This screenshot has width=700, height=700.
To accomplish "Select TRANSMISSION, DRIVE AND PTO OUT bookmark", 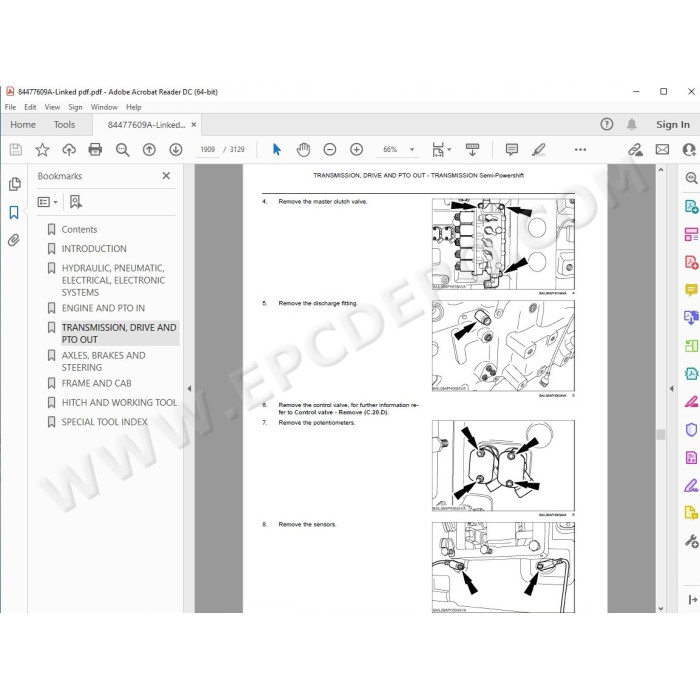I will [x=119, y=333].
